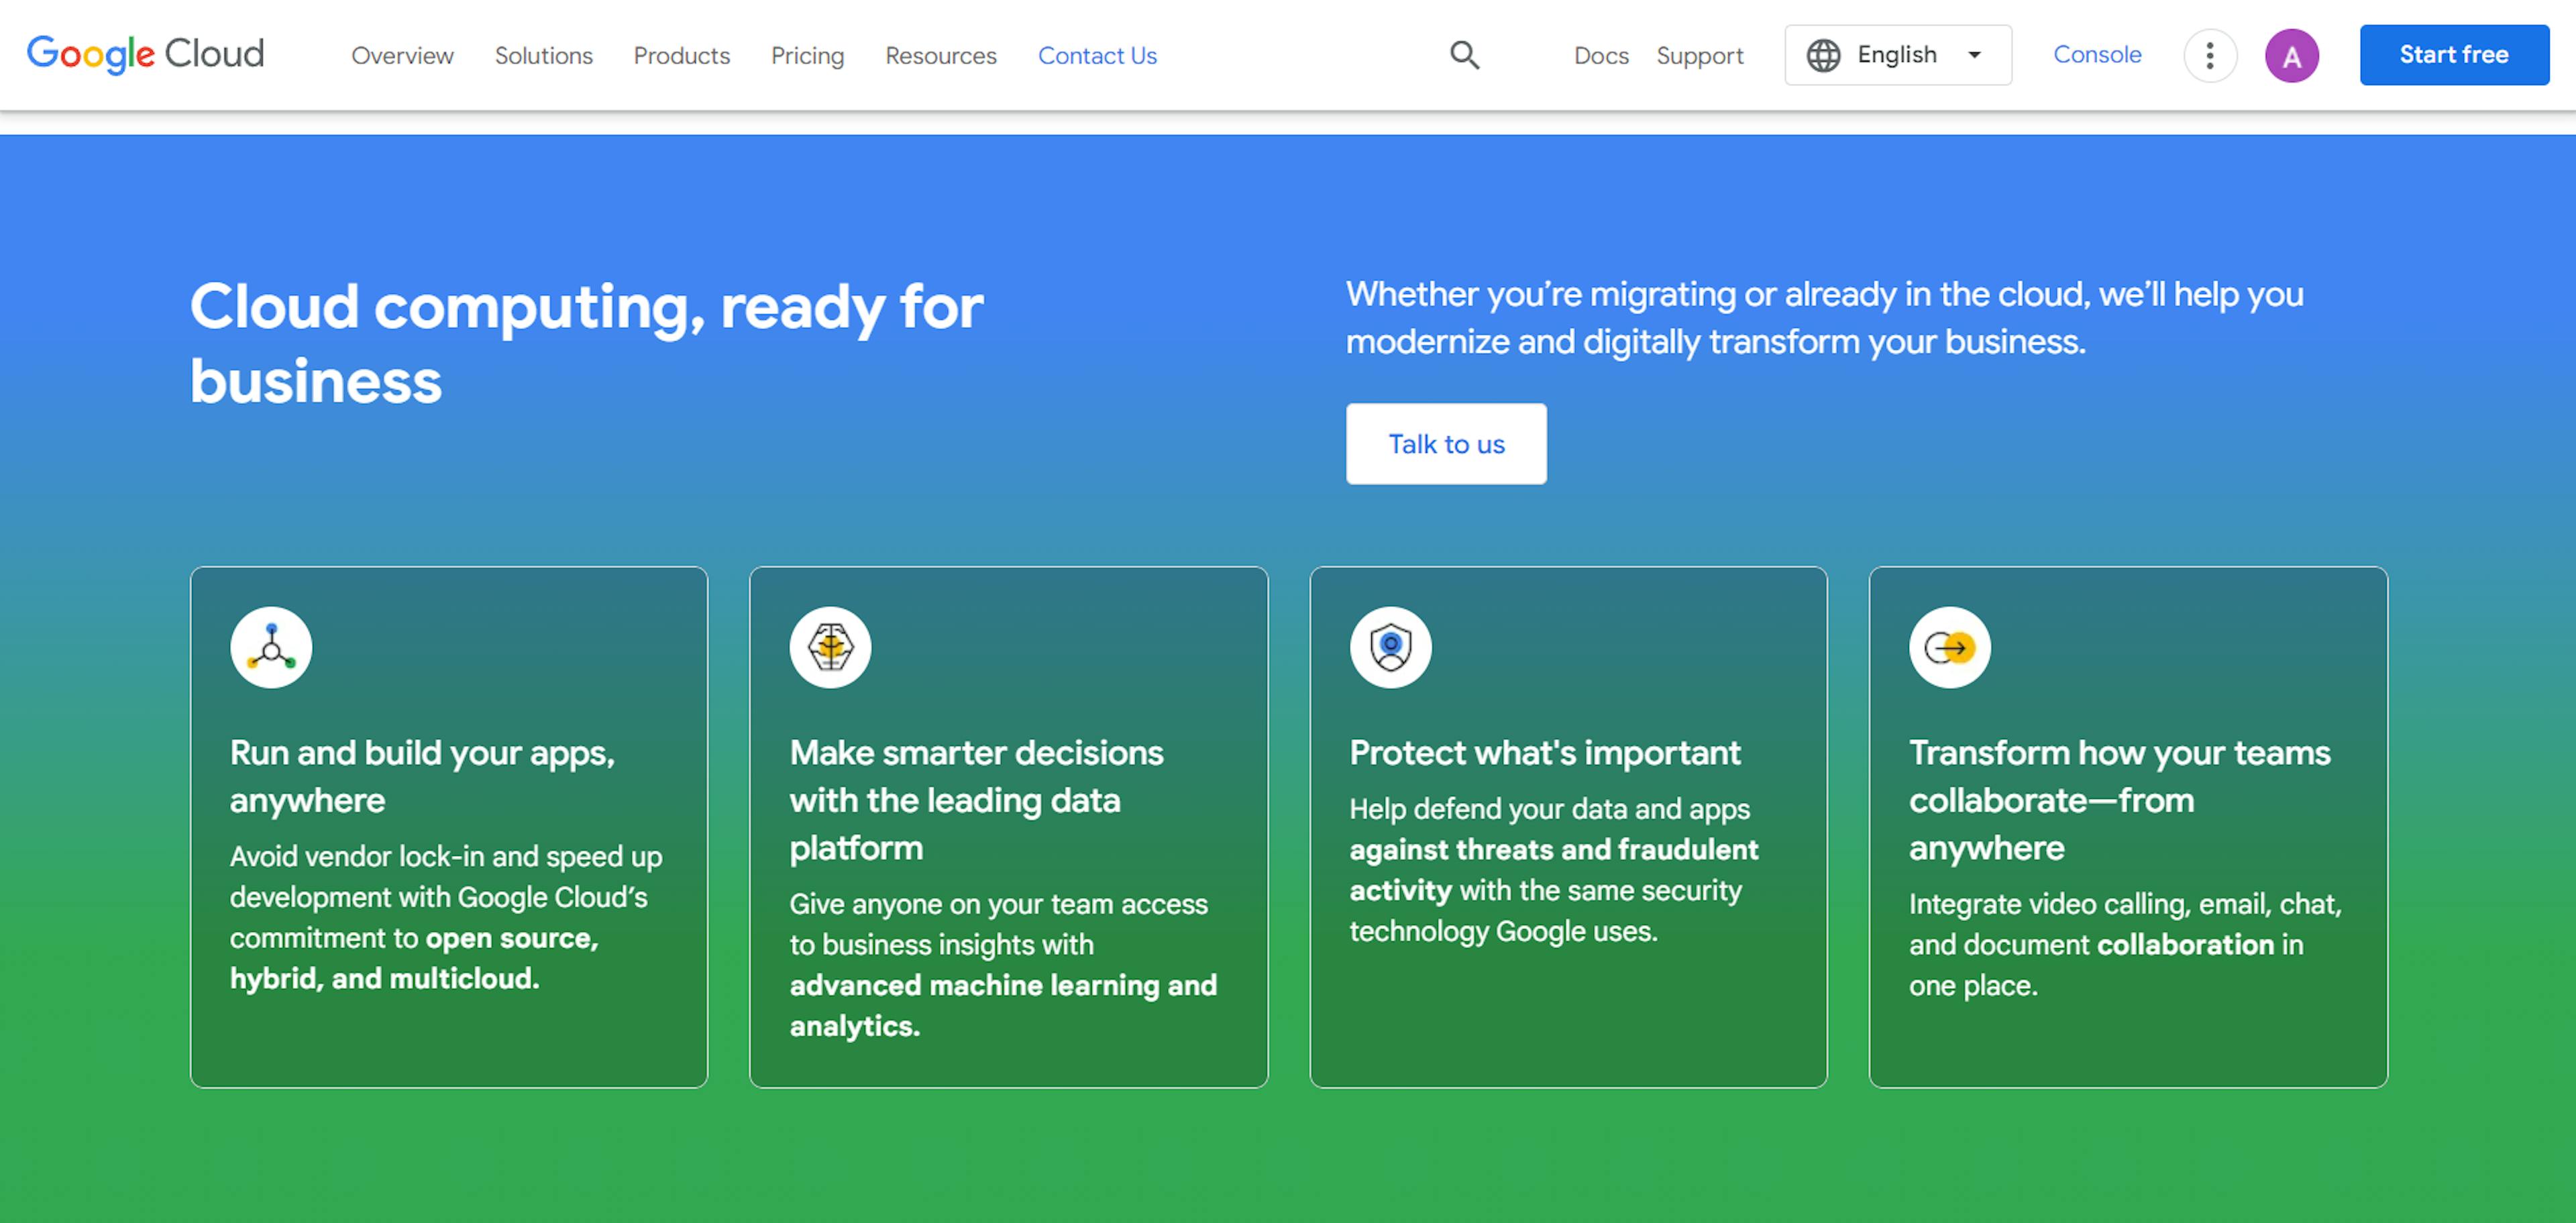Screen dimensions: 2576x1223
Task: Go to the Console
Action: [x=2097, y=55]
